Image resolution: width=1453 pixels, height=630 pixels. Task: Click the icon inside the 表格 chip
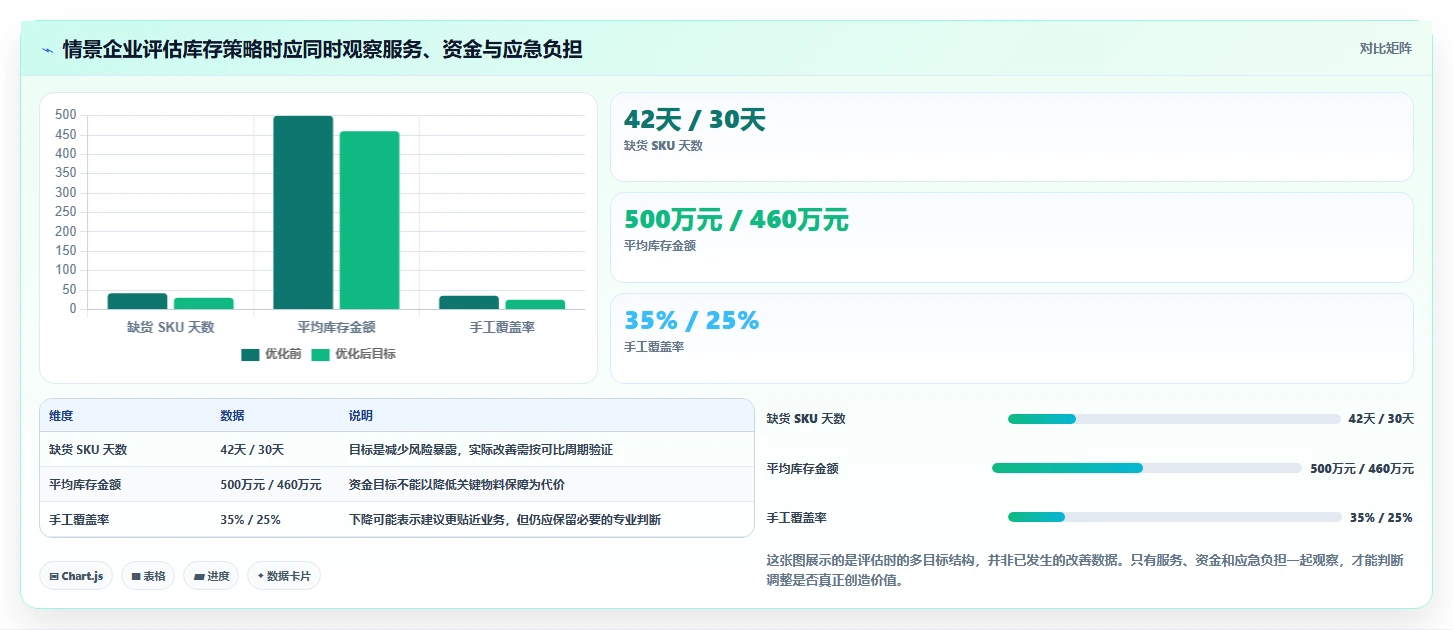[x=136, y=577]
